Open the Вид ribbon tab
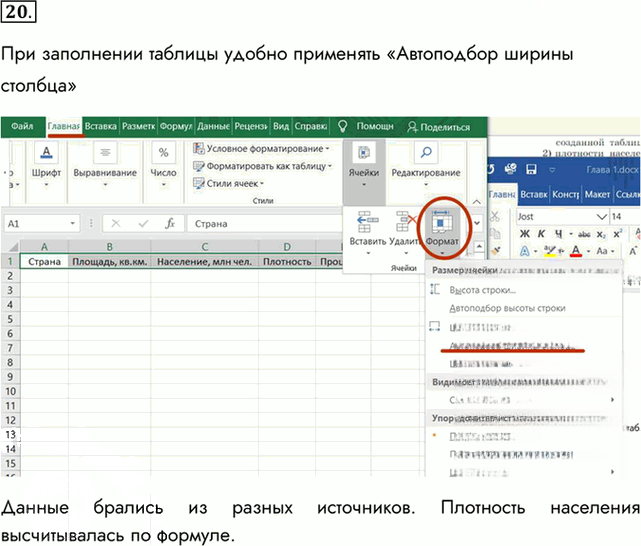641x546 pixels. coord(281,126)
